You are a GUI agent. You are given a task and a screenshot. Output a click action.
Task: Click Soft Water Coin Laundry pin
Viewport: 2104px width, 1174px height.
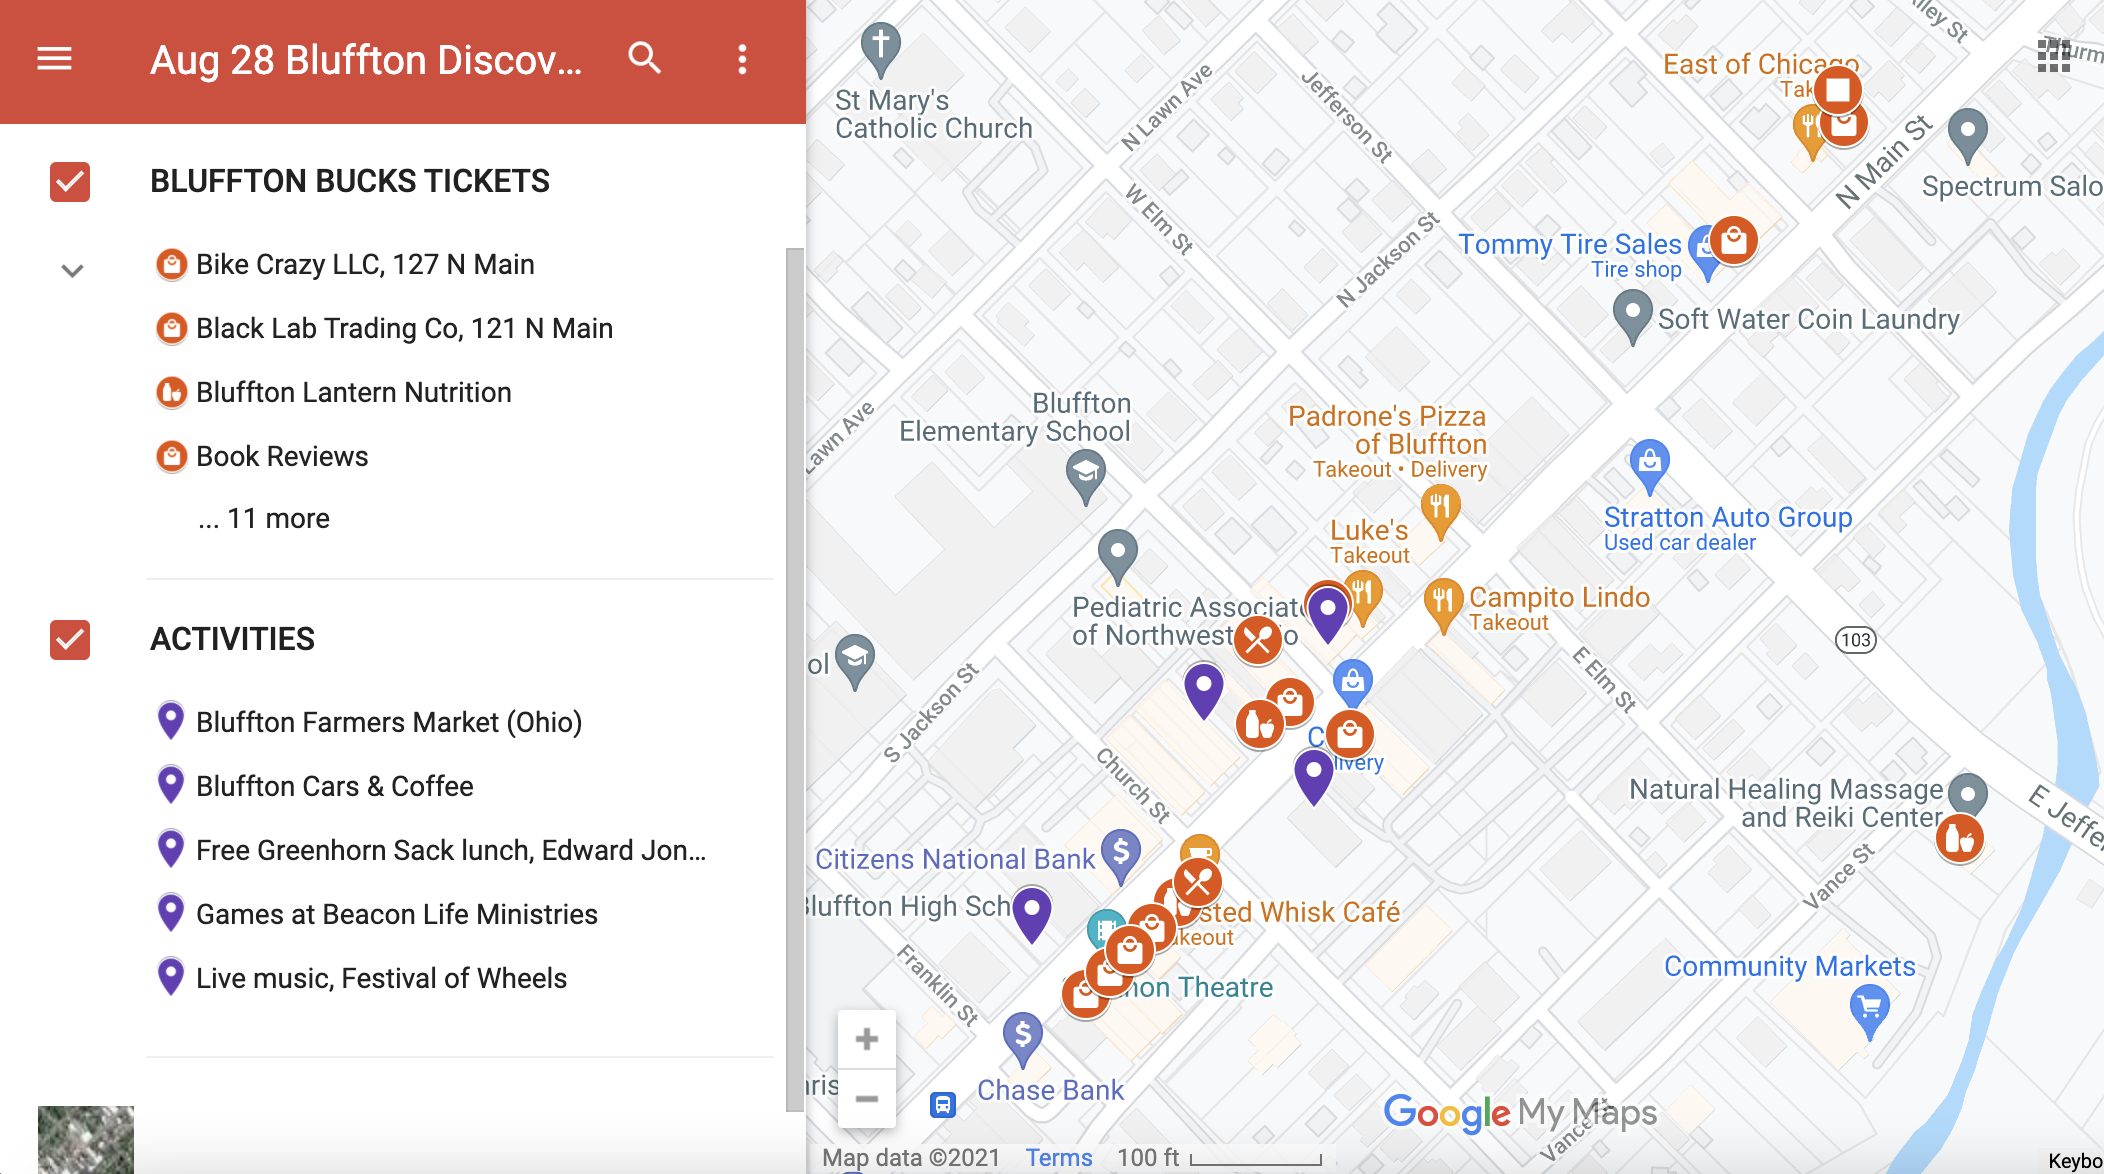pyautogui.click(x=1632, y=316)
